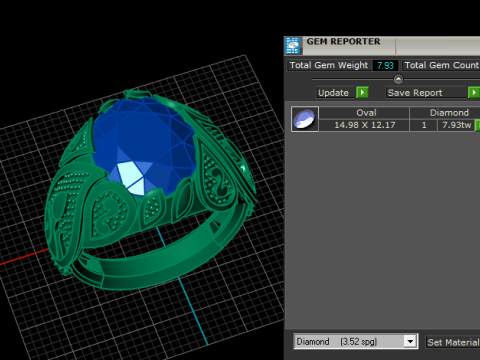Viewport: 480px width, 360px height.
Task: Click the Oval shape cell
Action: pyautogui.click(x=364, y=113)
